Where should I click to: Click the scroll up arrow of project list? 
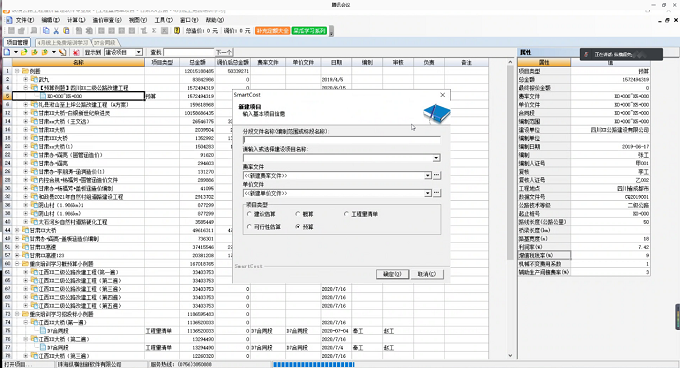pos(510,62)
